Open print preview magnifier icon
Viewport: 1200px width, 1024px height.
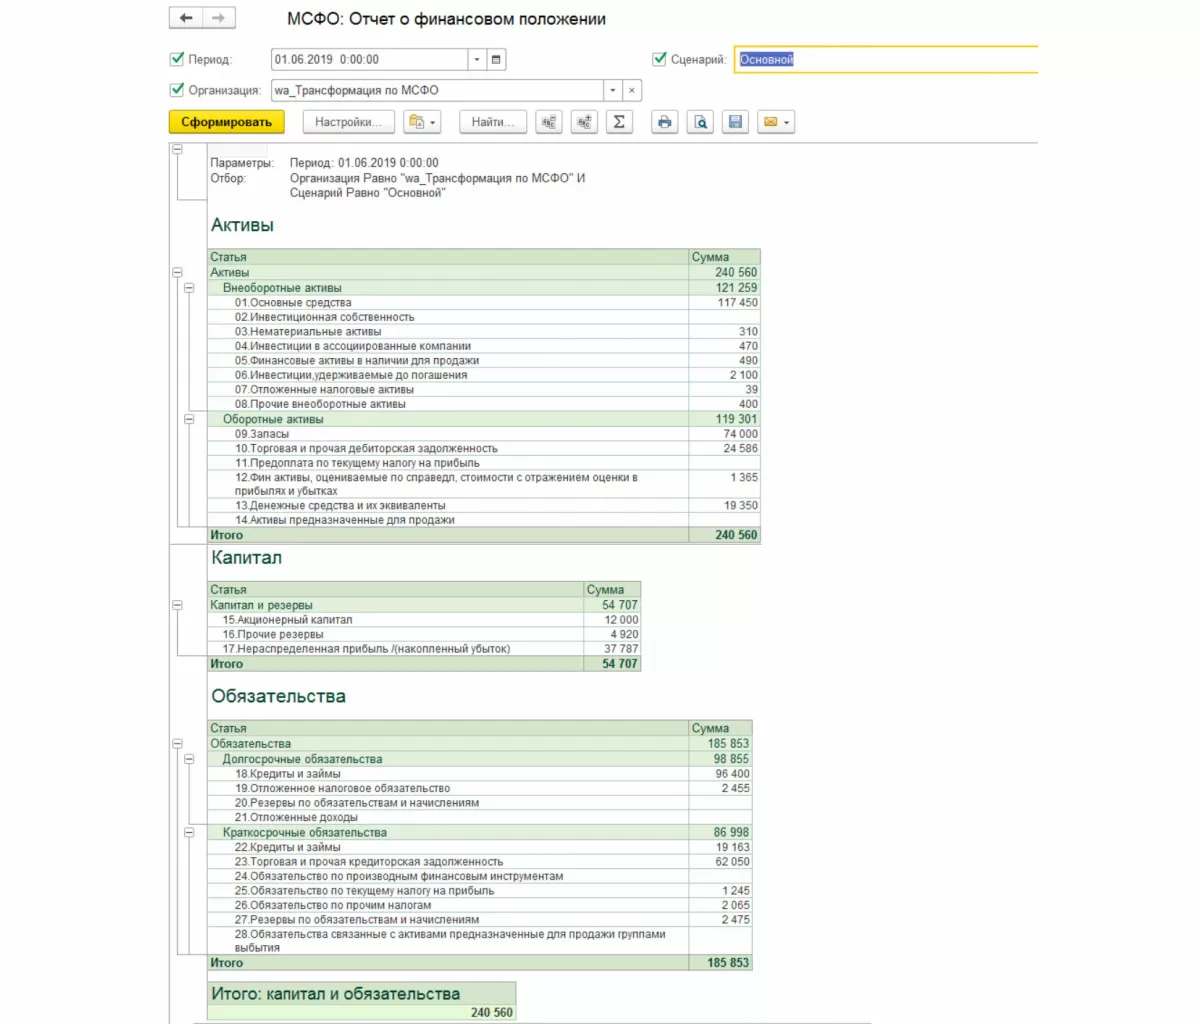(701, 122)
